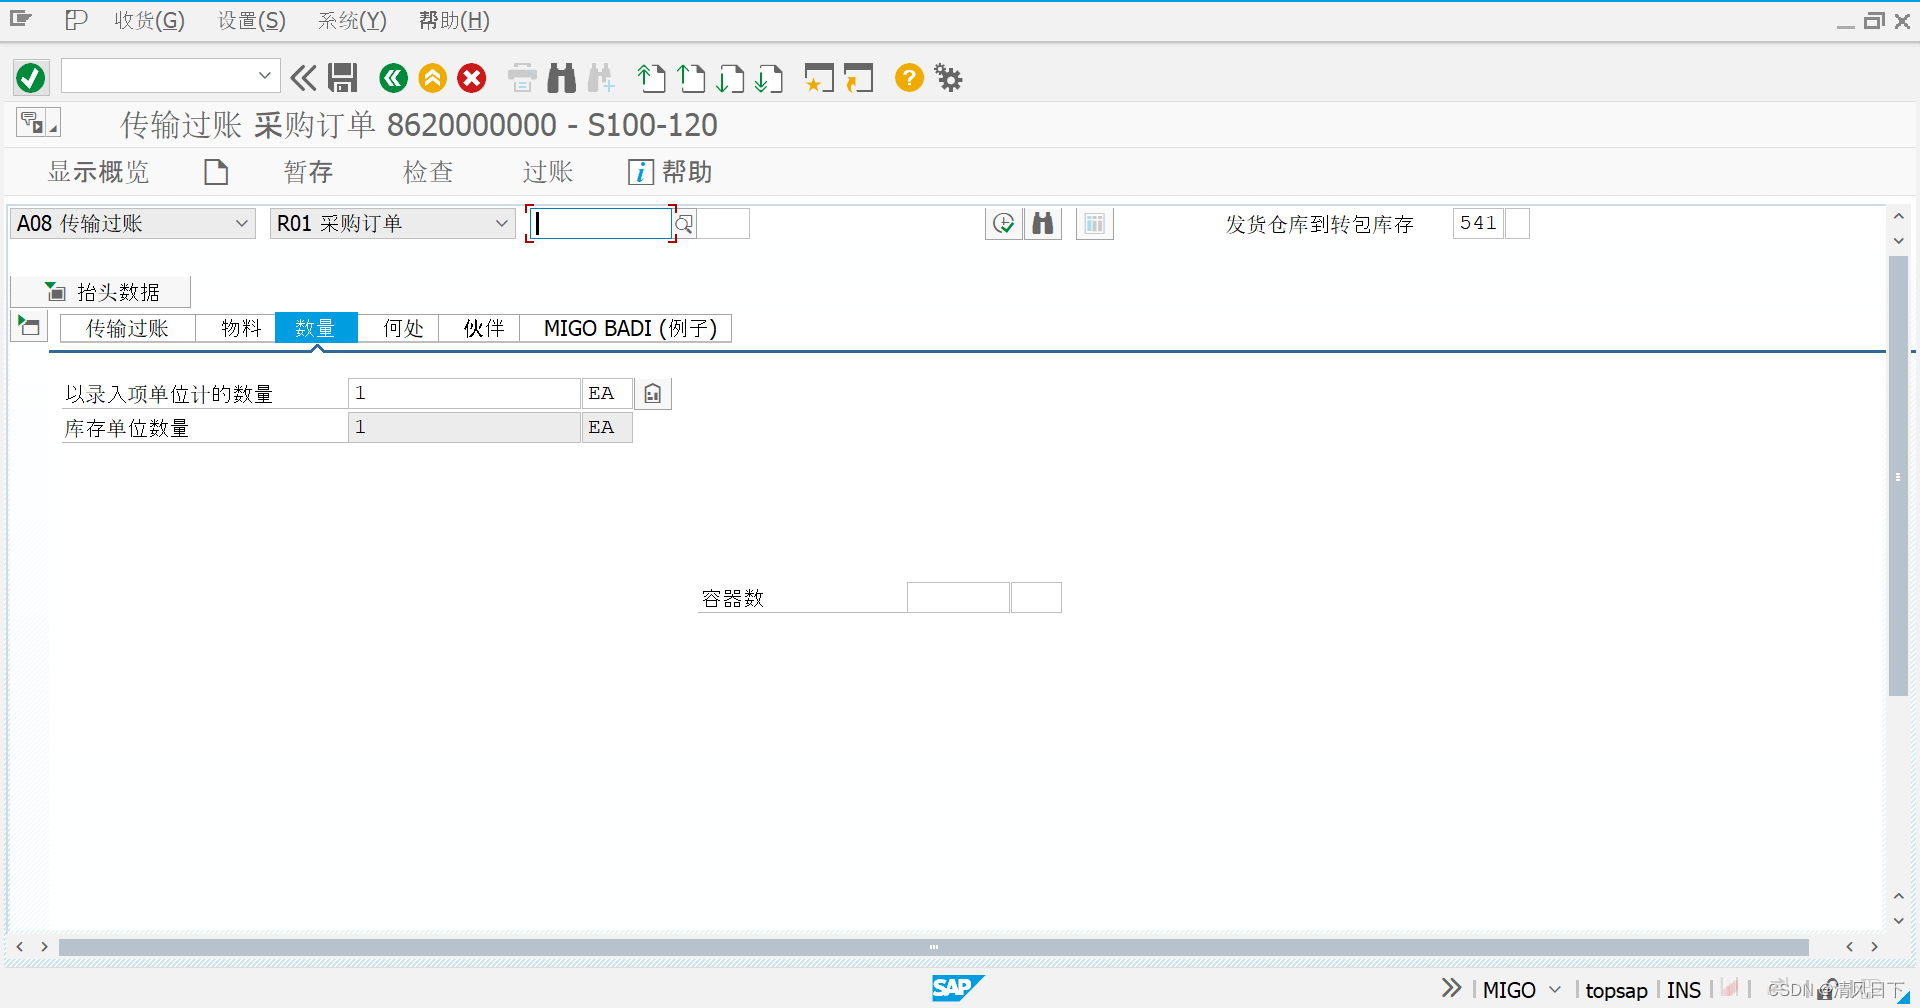Click the Save diskette icon

coord(343,77)
